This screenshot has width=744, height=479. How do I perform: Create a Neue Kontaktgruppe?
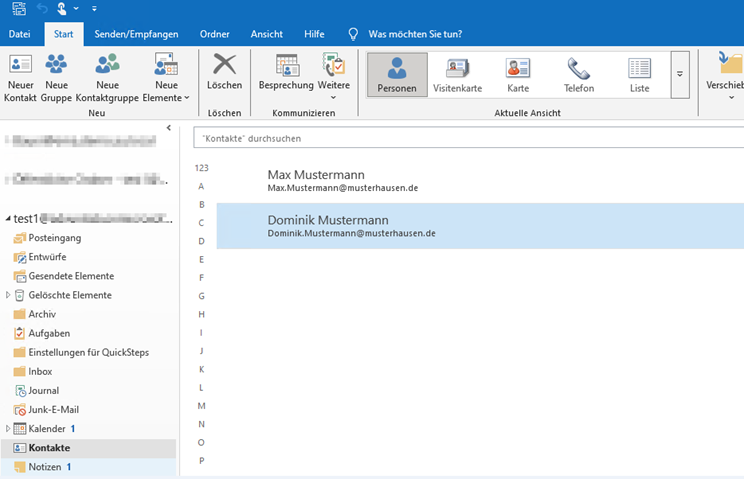point(107,77)
